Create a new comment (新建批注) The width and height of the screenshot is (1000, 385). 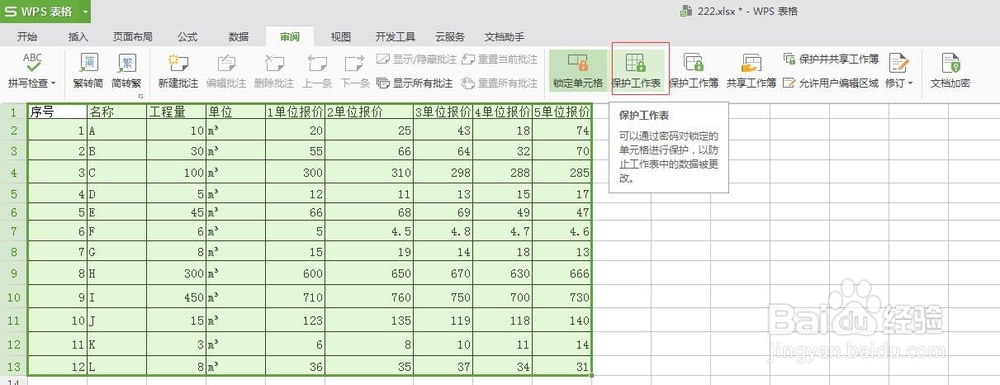point(178,71)
